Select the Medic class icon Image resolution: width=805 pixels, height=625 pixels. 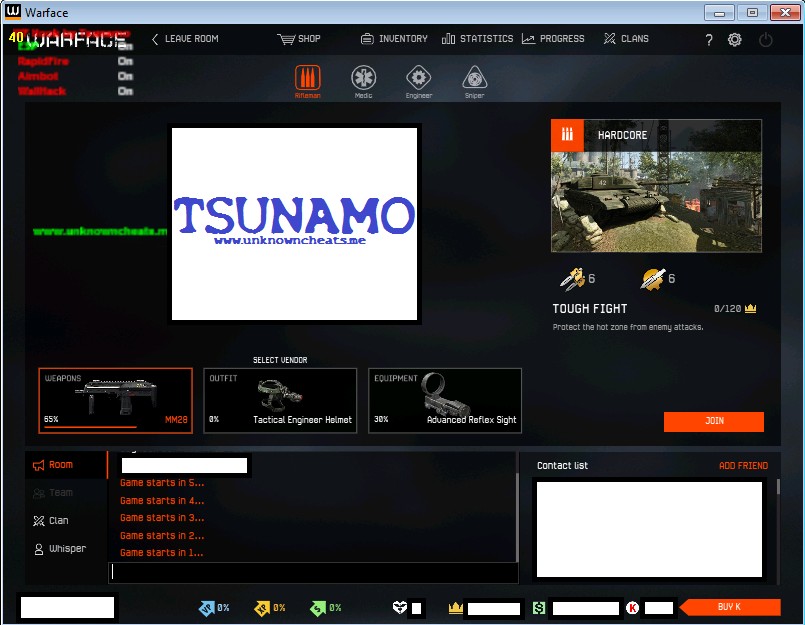click(363, 78)
